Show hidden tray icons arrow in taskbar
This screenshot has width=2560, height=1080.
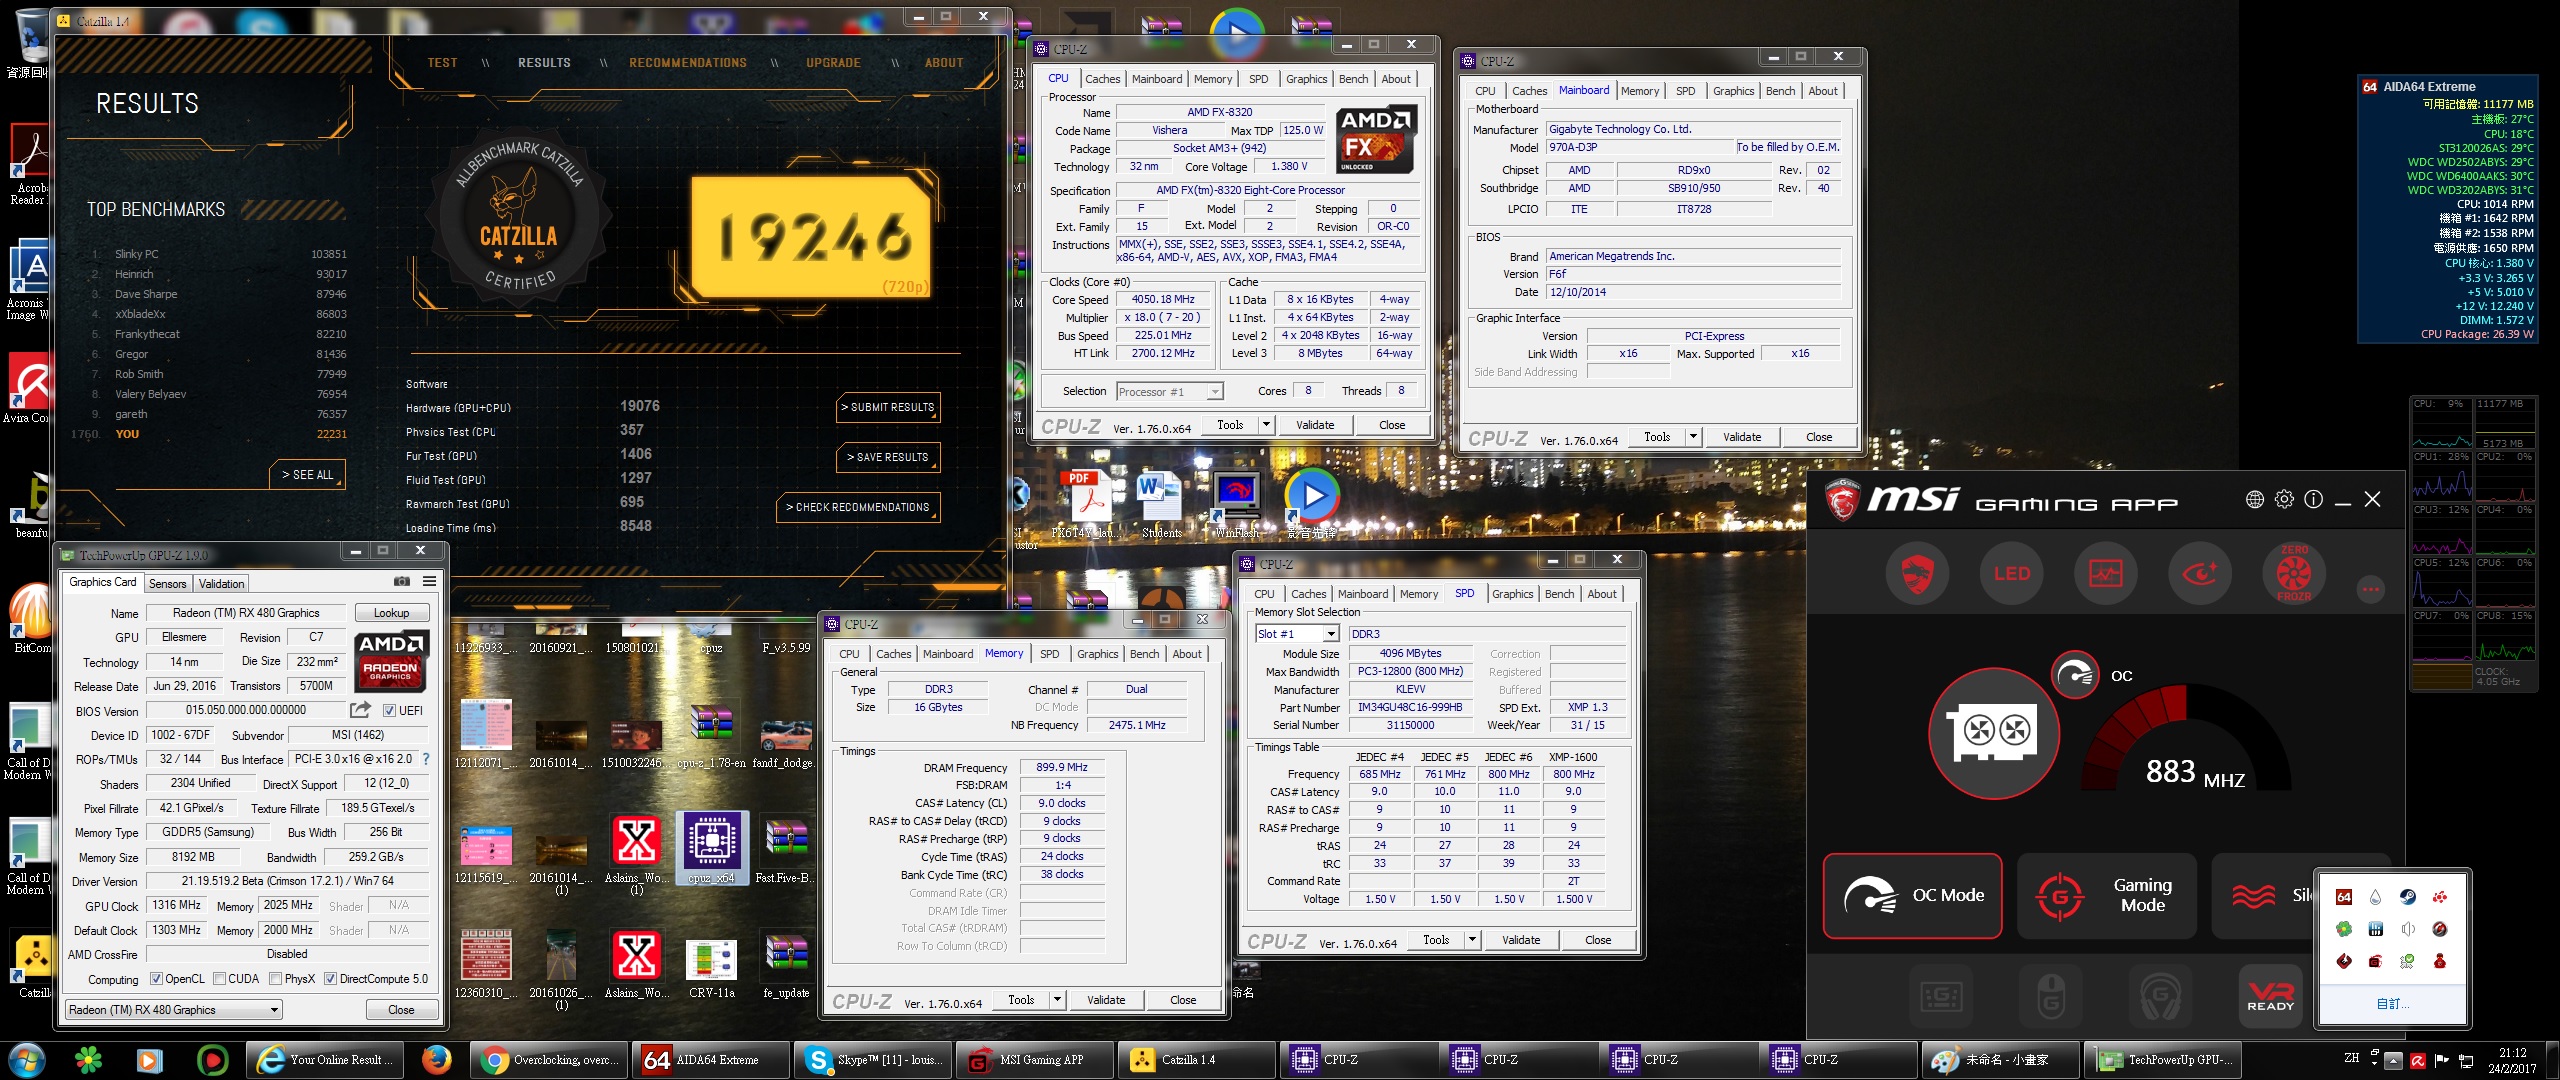pyautogui.click(x=2393, y=1060)
